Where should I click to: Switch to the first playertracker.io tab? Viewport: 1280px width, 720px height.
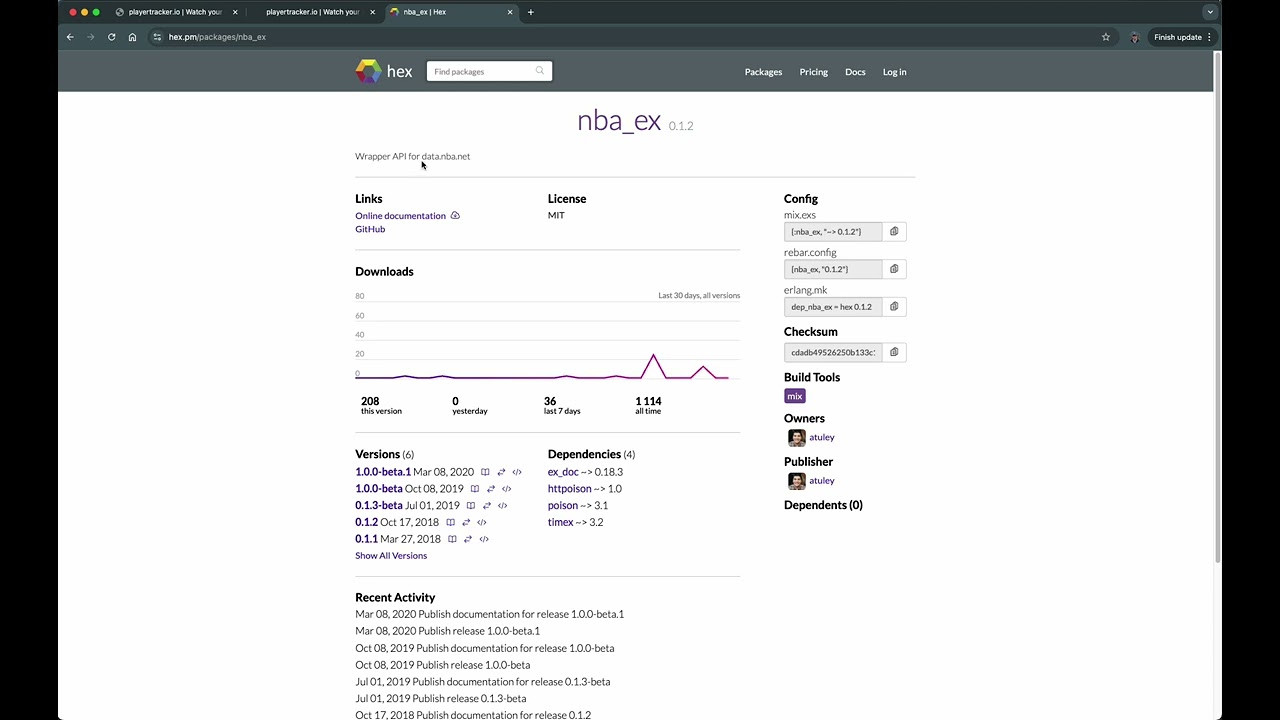[175, 12]
